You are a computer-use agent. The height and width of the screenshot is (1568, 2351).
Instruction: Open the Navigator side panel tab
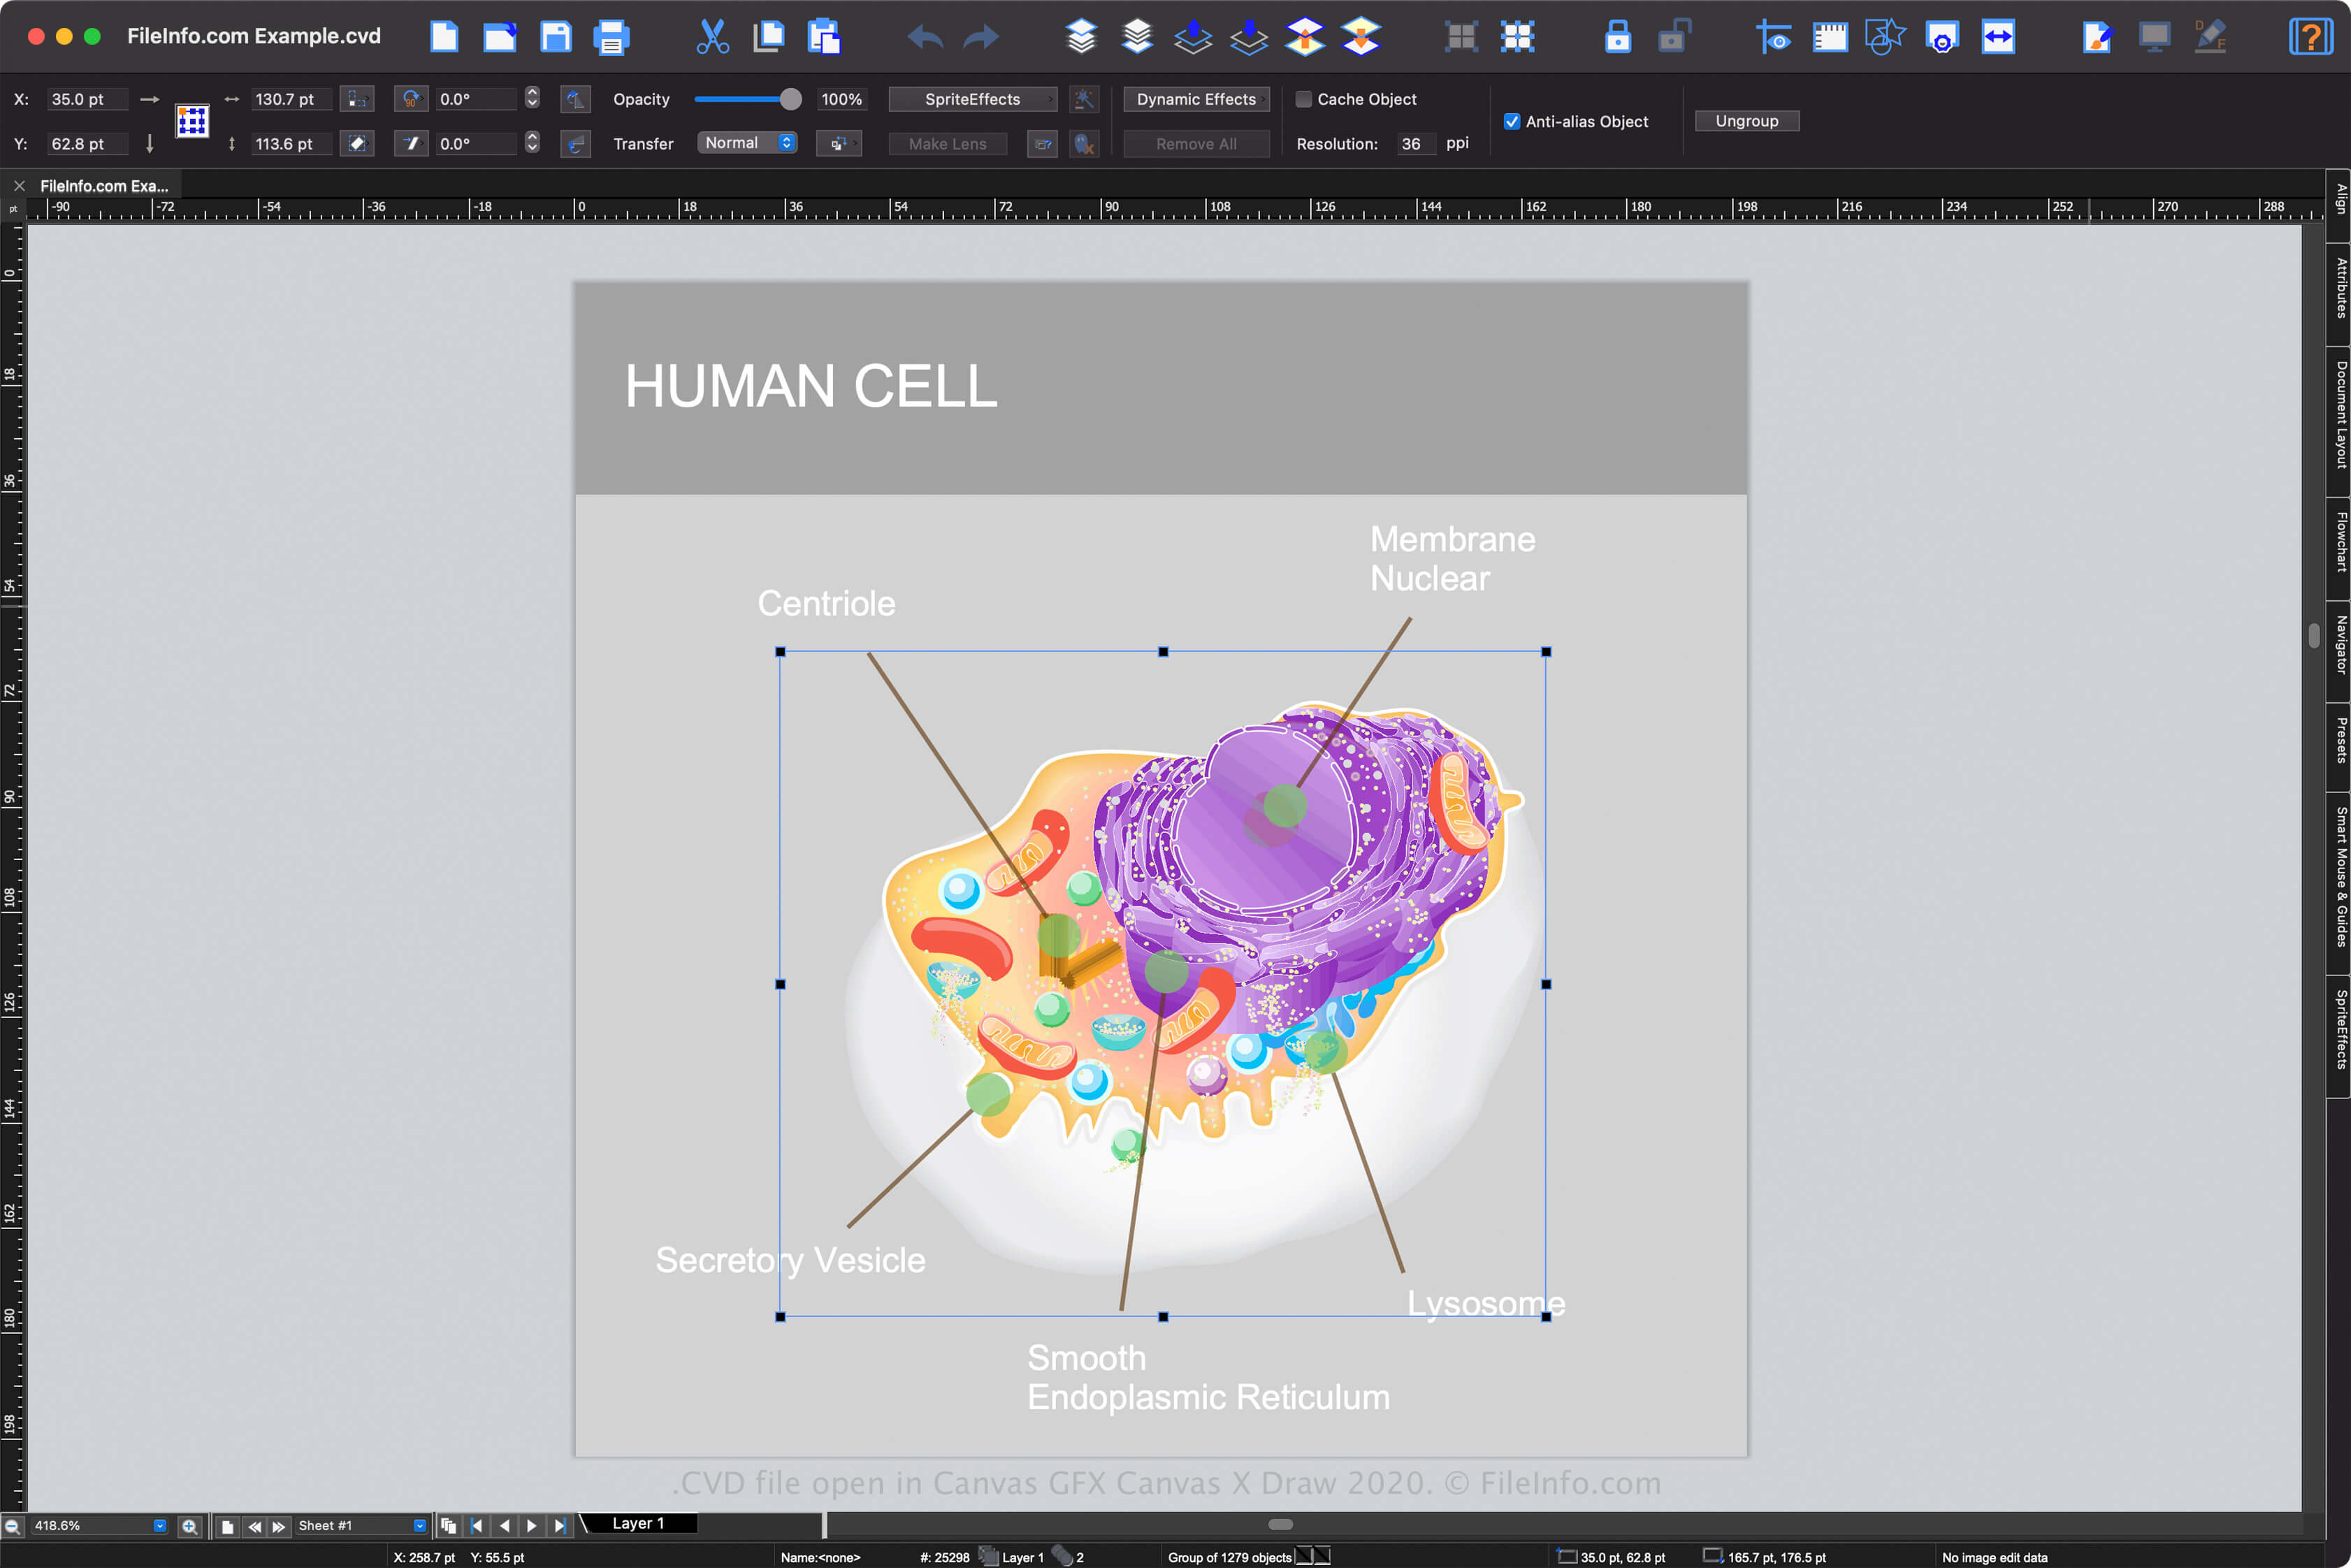pos(2340,645)
